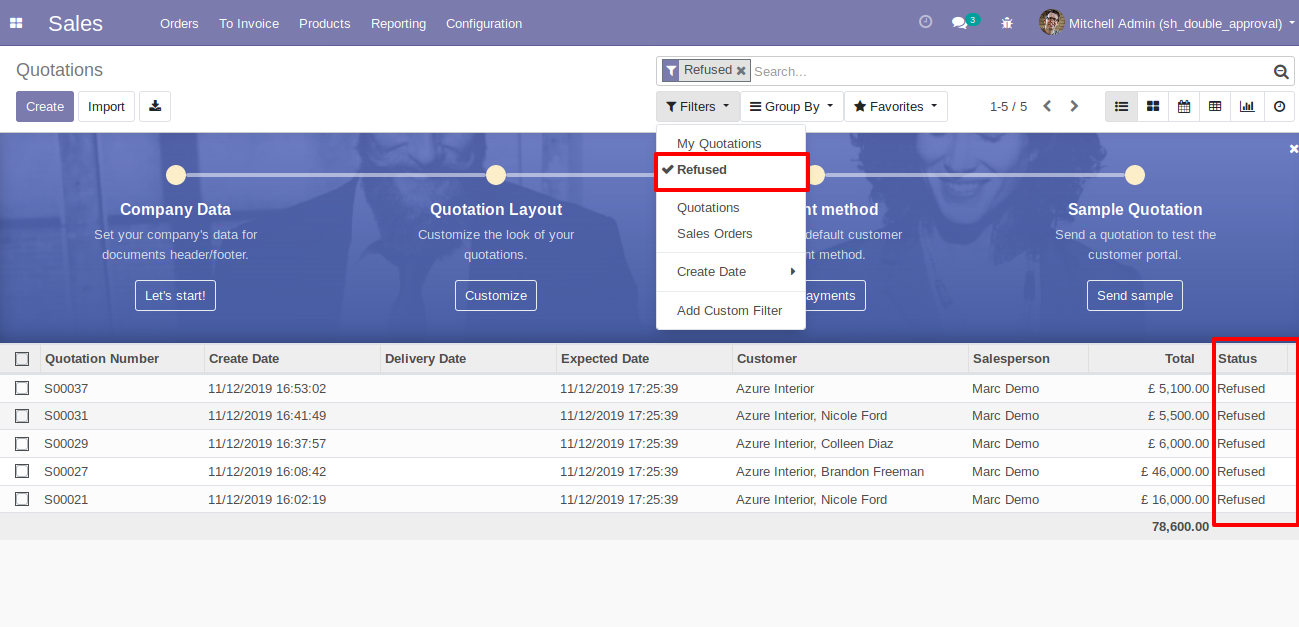1299x627 pixels.
Task: Toggle the select-all checkbox in header
Action: tap(22, 359)
